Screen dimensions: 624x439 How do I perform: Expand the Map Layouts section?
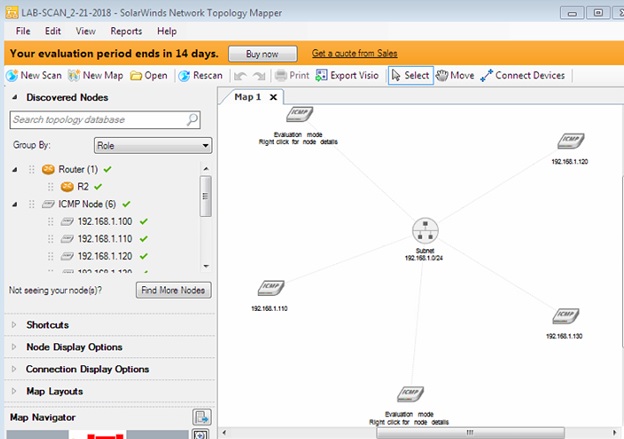[x=14, y=391]
